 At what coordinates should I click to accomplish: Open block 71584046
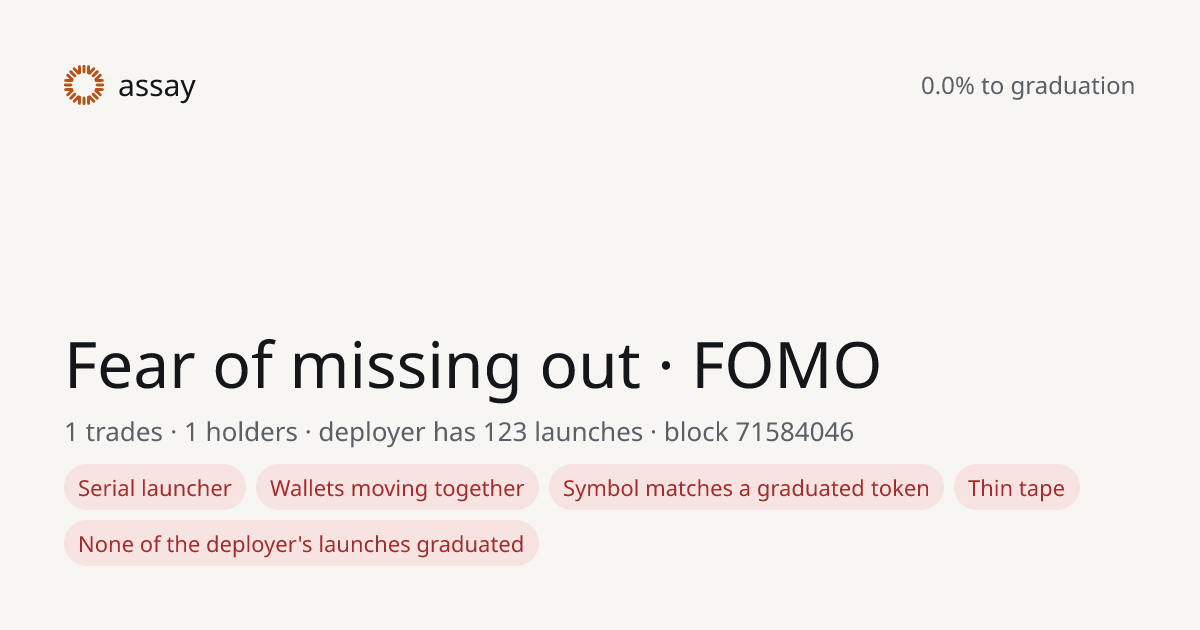point(759,432)
